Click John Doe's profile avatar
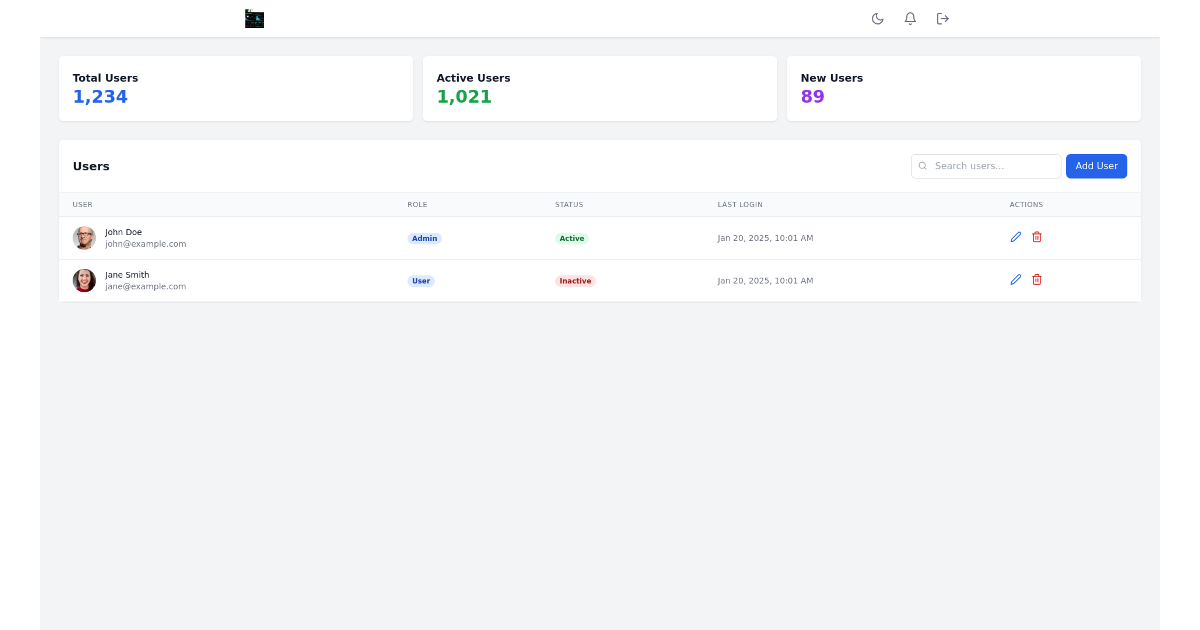Screen dimensions: 1200x630 [84, 238]
